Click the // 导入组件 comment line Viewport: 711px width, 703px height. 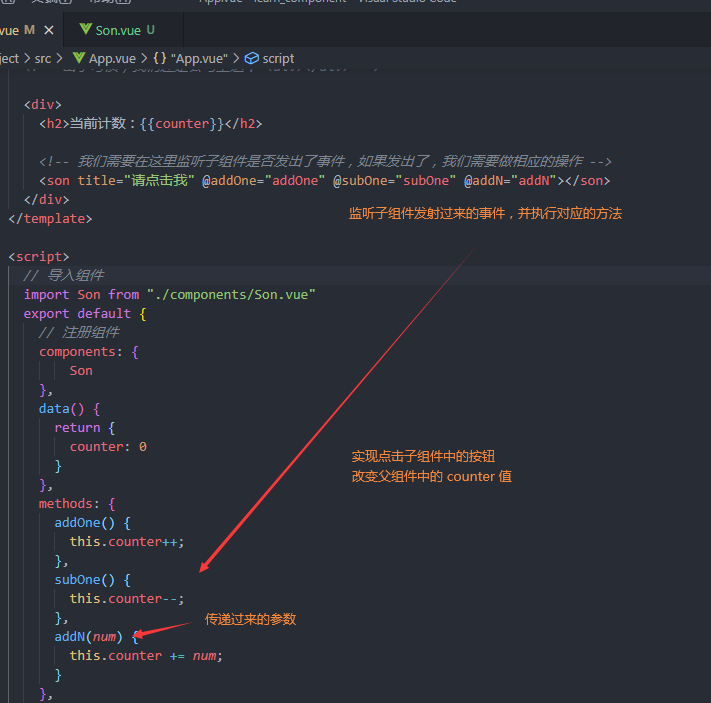click(63, 275)
